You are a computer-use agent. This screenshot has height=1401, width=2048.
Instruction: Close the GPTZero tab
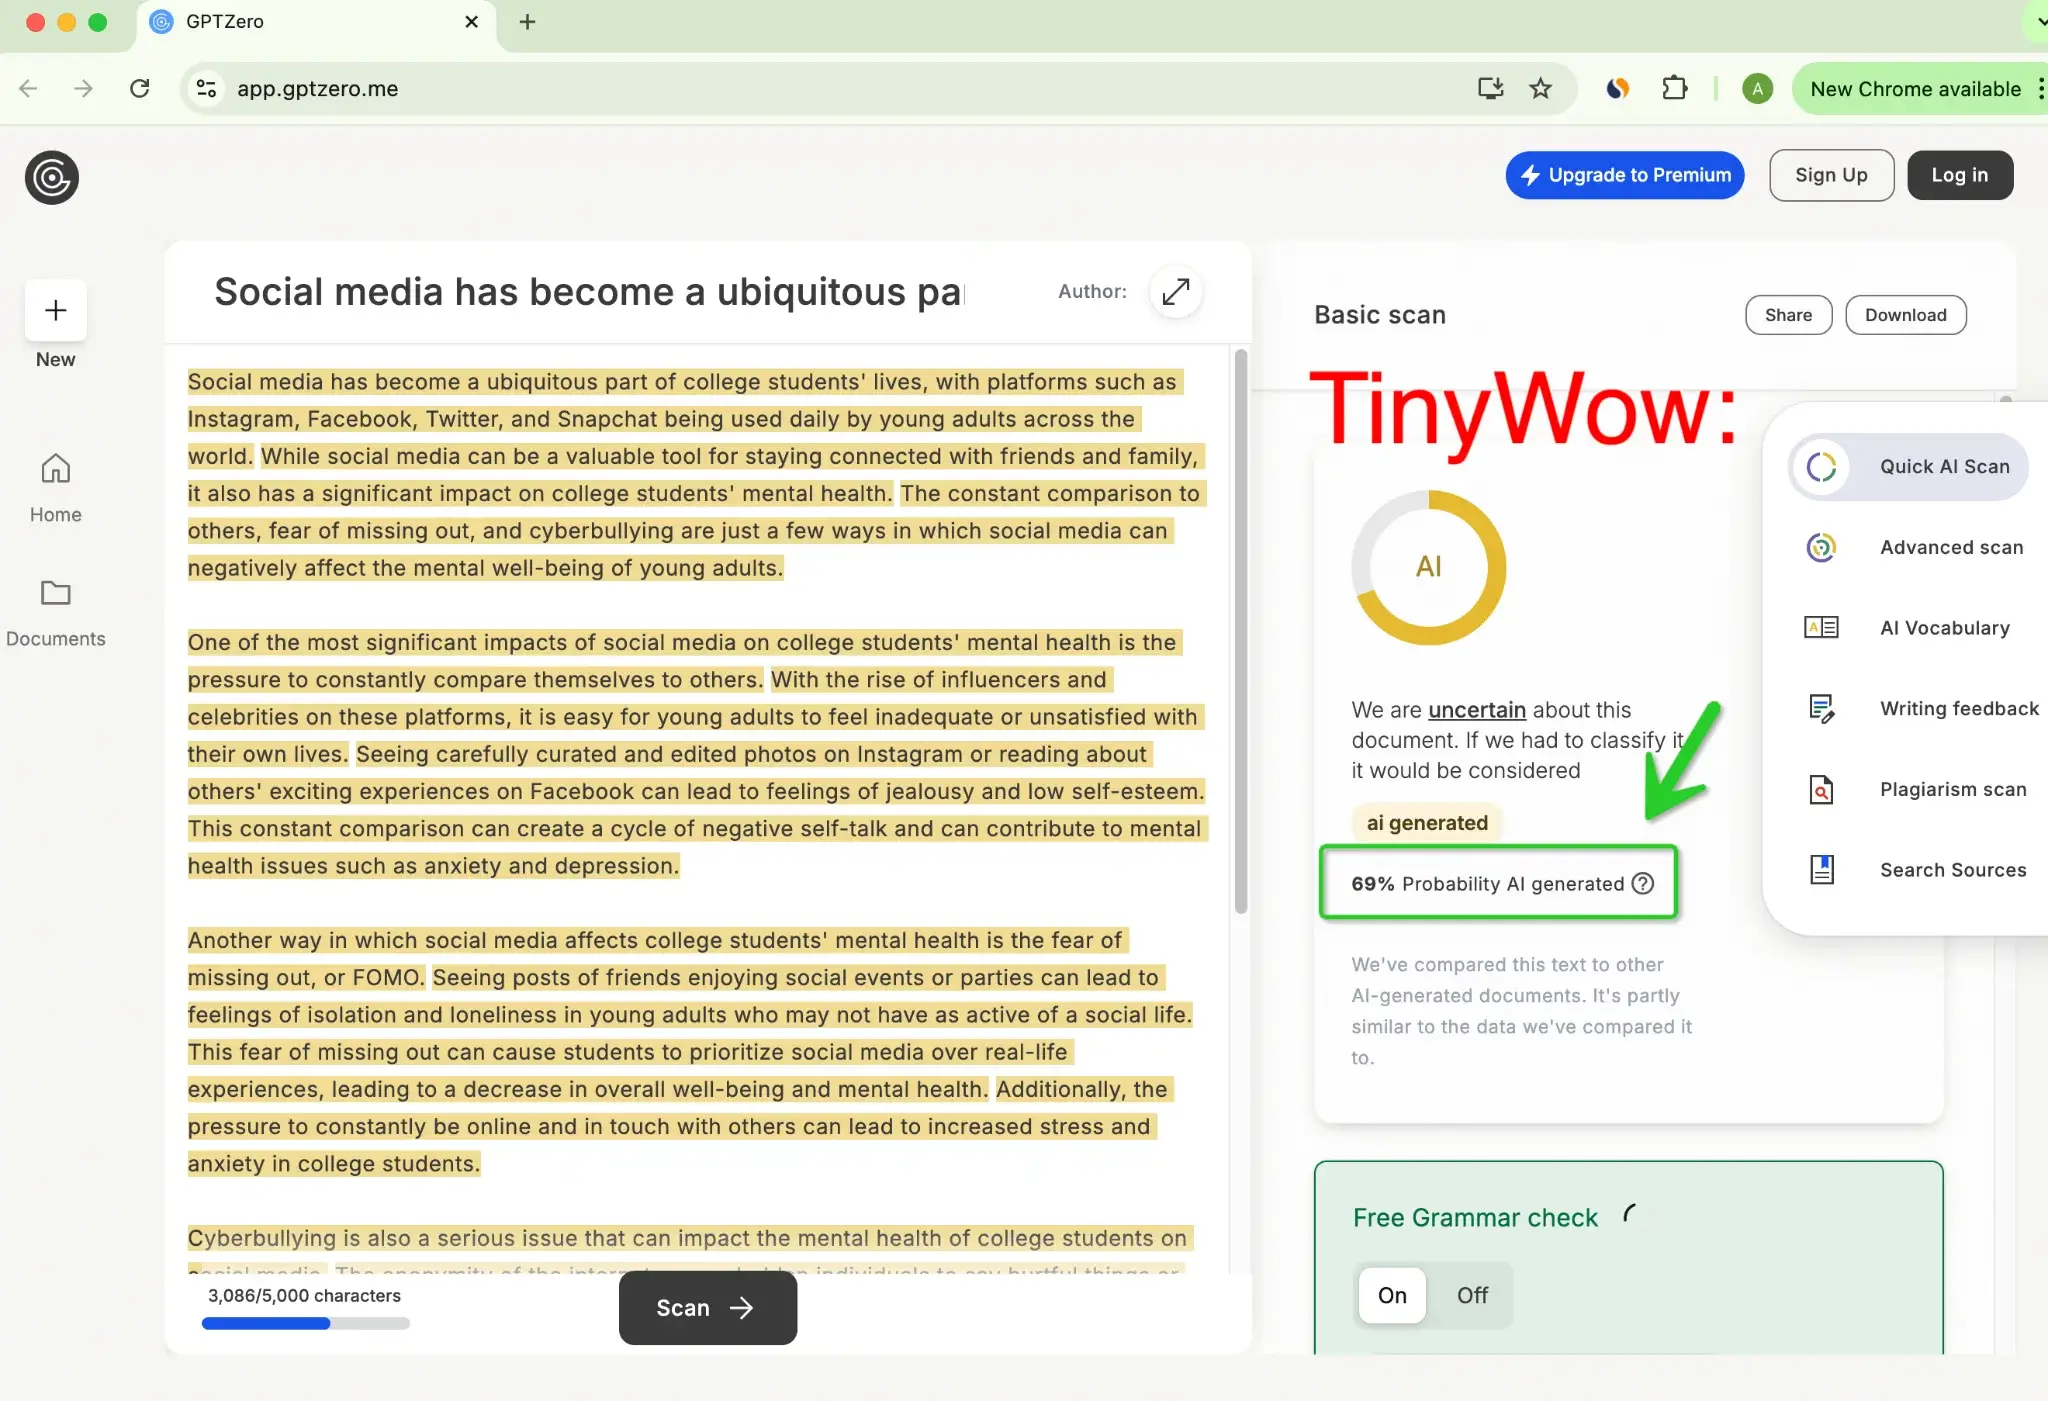click(472, 22)
